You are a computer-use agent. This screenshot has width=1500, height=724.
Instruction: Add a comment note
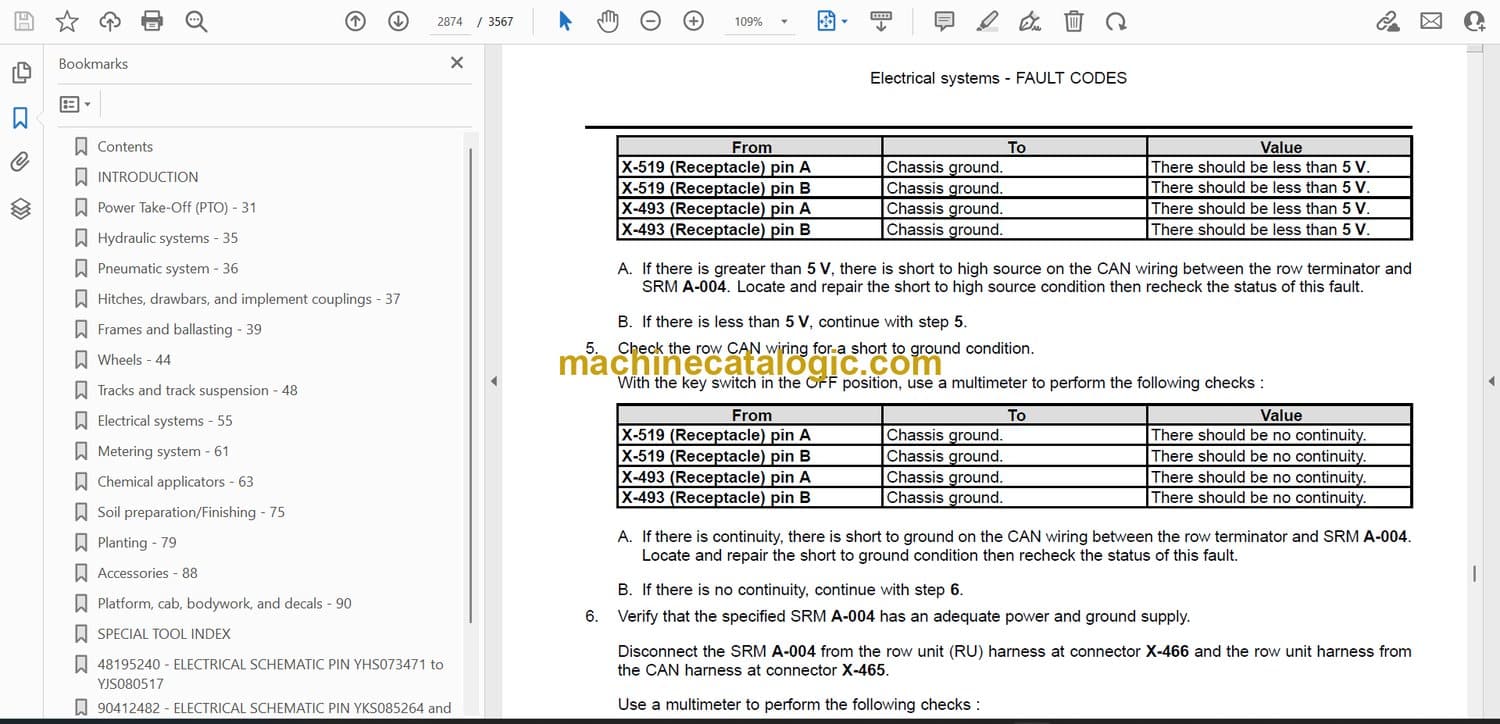point(944,21)
